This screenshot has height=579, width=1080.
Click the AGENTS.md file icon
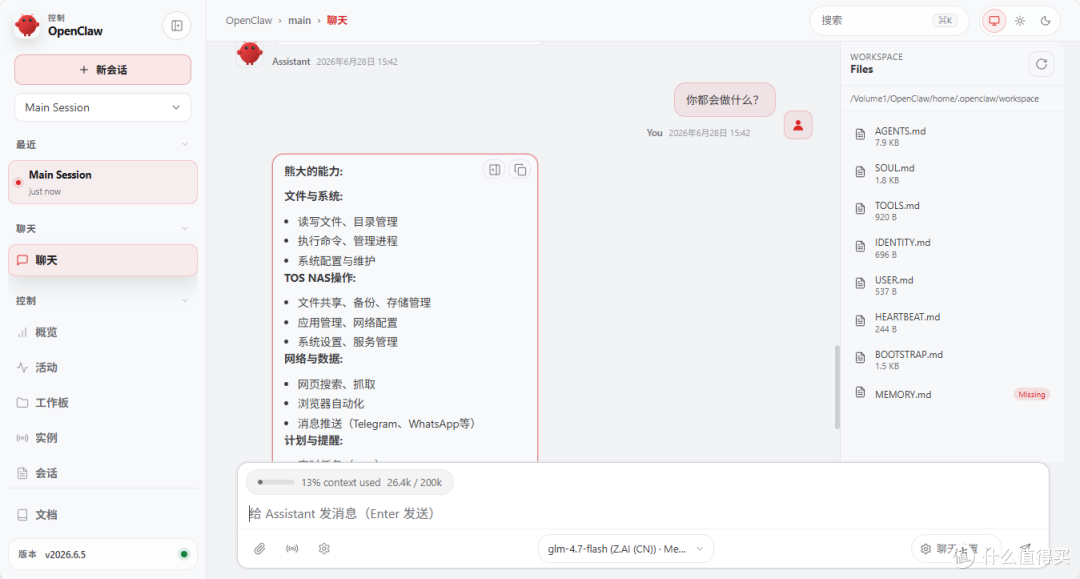point(860,134)
